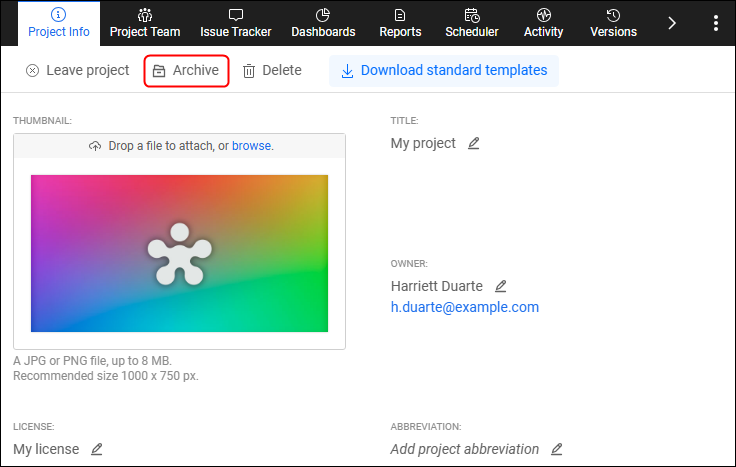Click pencil icon for project abbreviation
The height and width of the screenshot is (467, 736).
[557, 449]
